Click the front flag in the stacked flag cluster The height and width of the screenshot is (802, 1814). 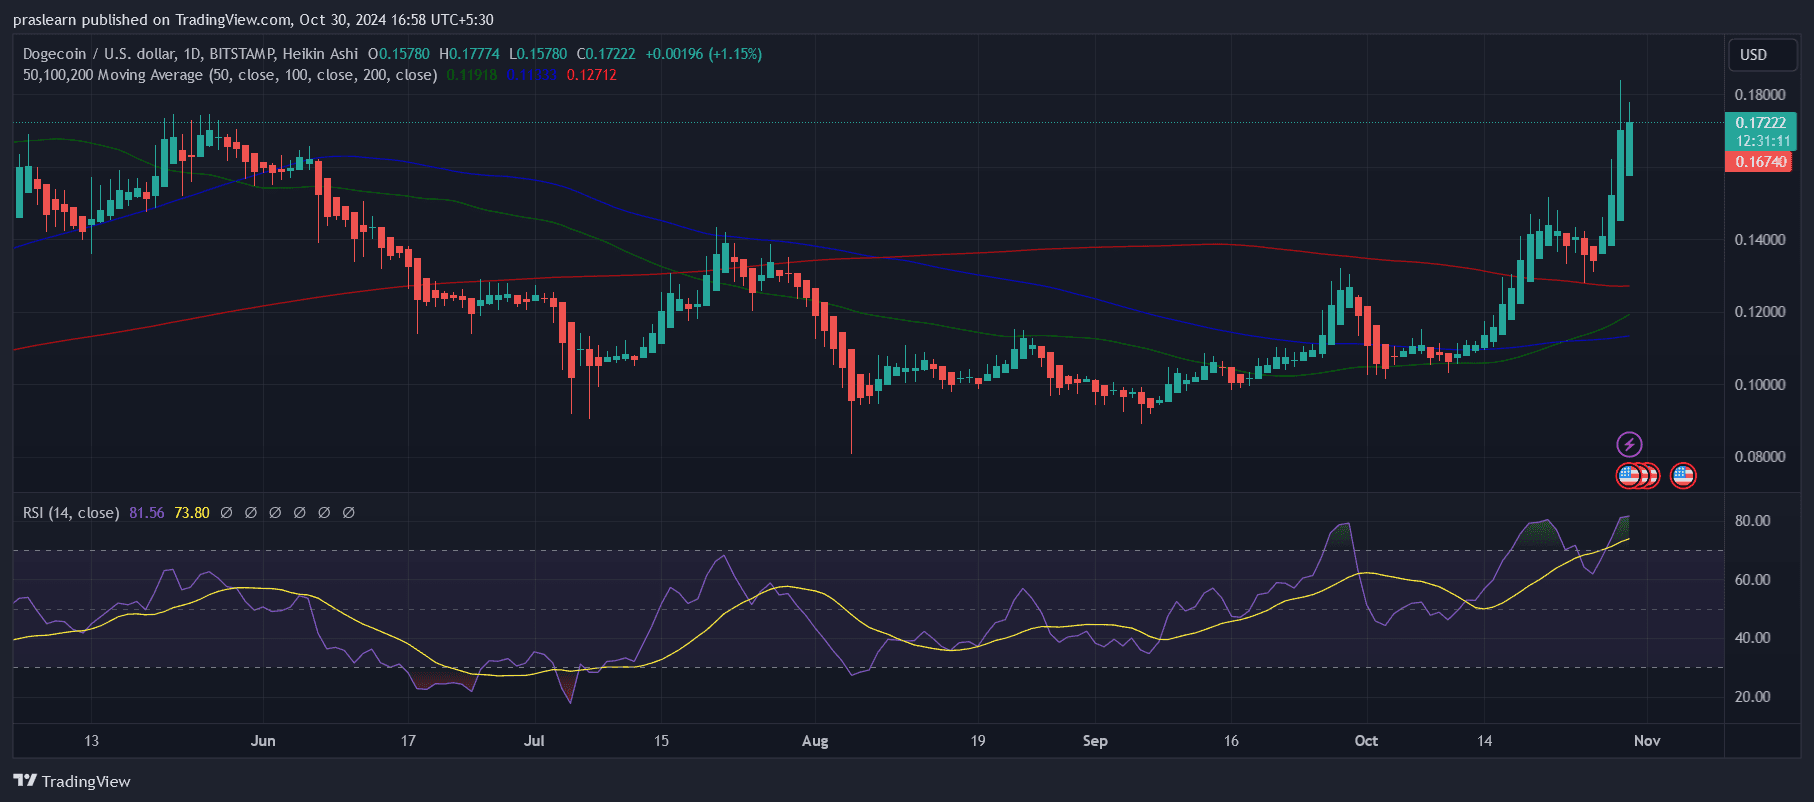1629,475
